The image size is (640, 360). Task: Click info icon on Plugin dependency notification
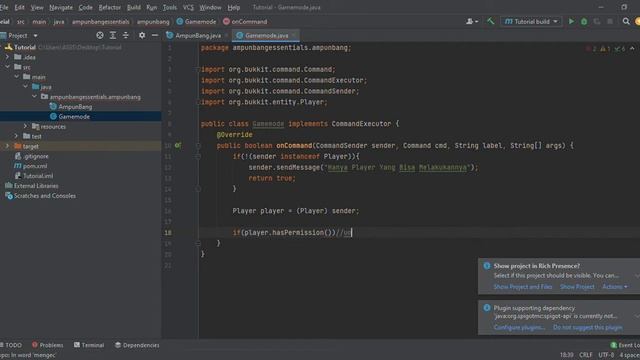487,308
